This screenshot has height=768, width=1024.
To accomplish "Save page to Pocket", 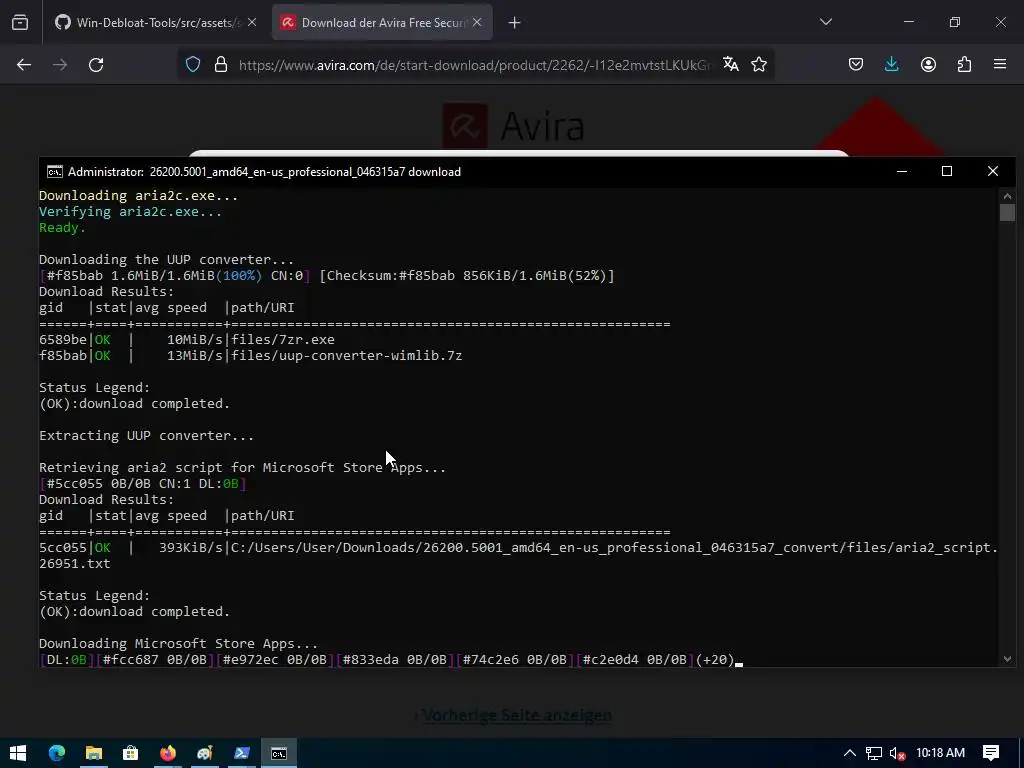I will pyautogui.click(x=856, y=64).
